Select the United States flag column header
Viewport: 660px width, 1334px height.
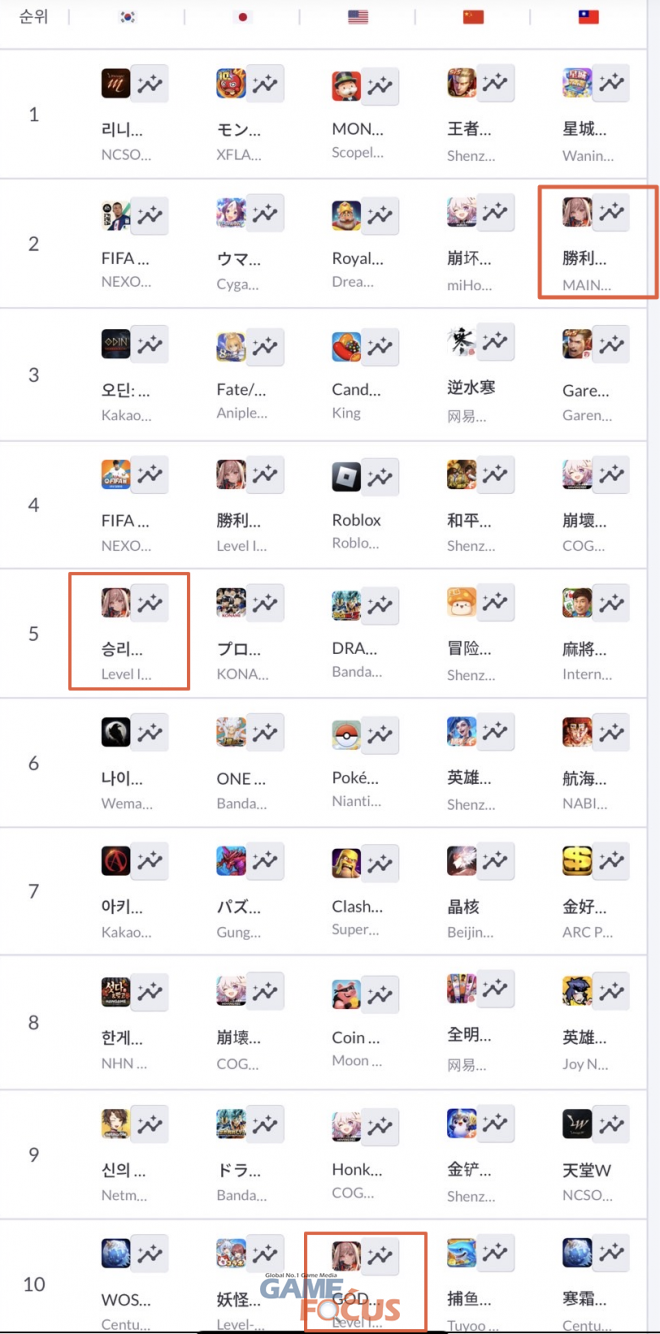point(357,17)
